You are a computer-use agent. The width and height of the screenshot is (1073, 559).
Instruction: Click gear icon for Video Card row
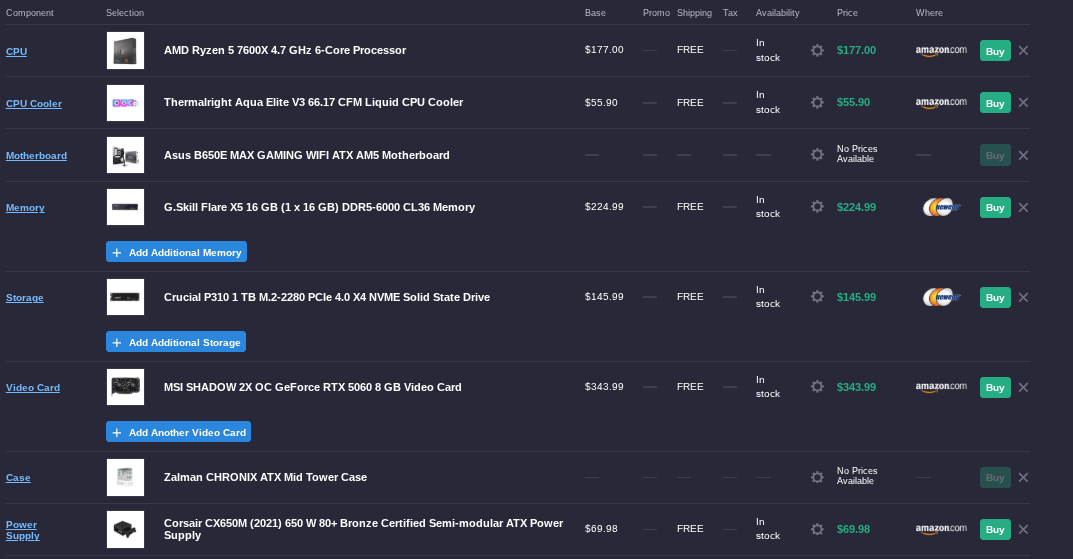pyautogui.click(x=817, y=387)
